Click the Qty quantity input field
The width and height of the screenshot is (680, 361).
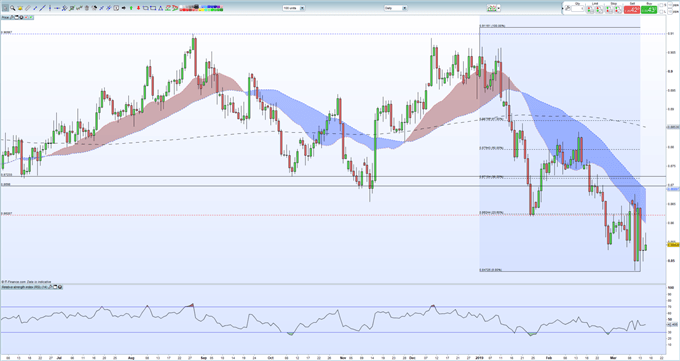578,9
